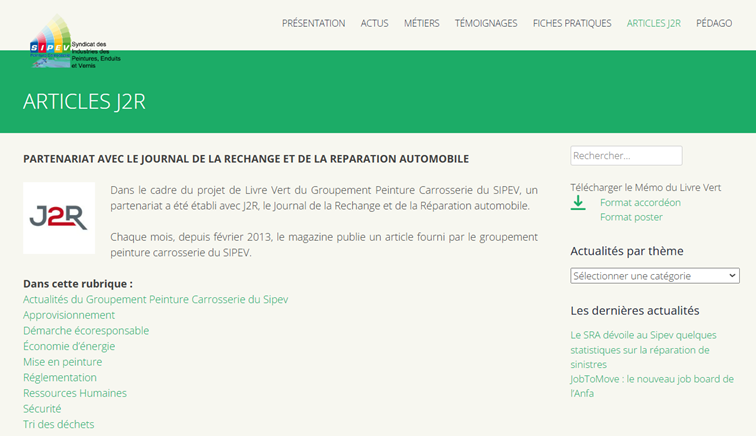
Task: Read the SRA dévoile au Sipev news article
Action: pos(643,350)
